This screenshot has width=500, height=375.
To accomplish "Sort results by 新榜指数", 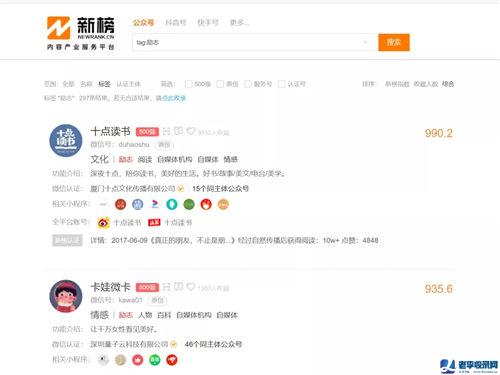I will [x=397, y=84].
